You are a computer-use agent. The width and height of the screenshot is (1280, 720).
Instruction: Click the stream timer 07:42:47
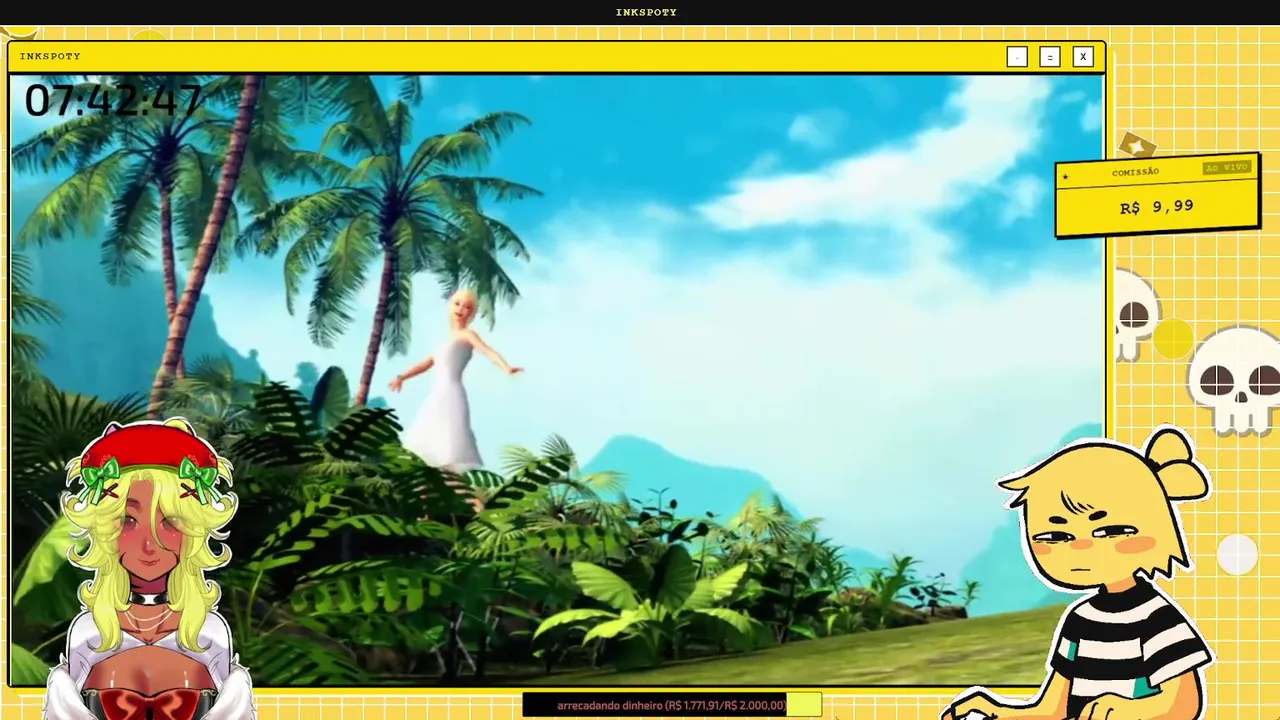click(x=113, y=101)
